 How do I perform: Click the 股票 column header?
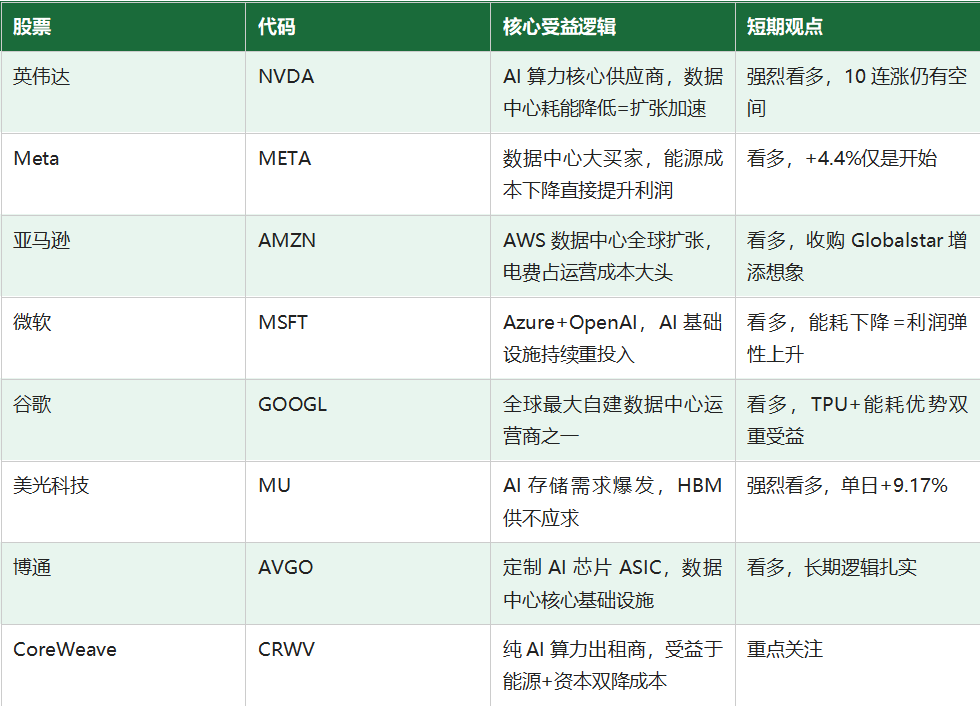123,26
